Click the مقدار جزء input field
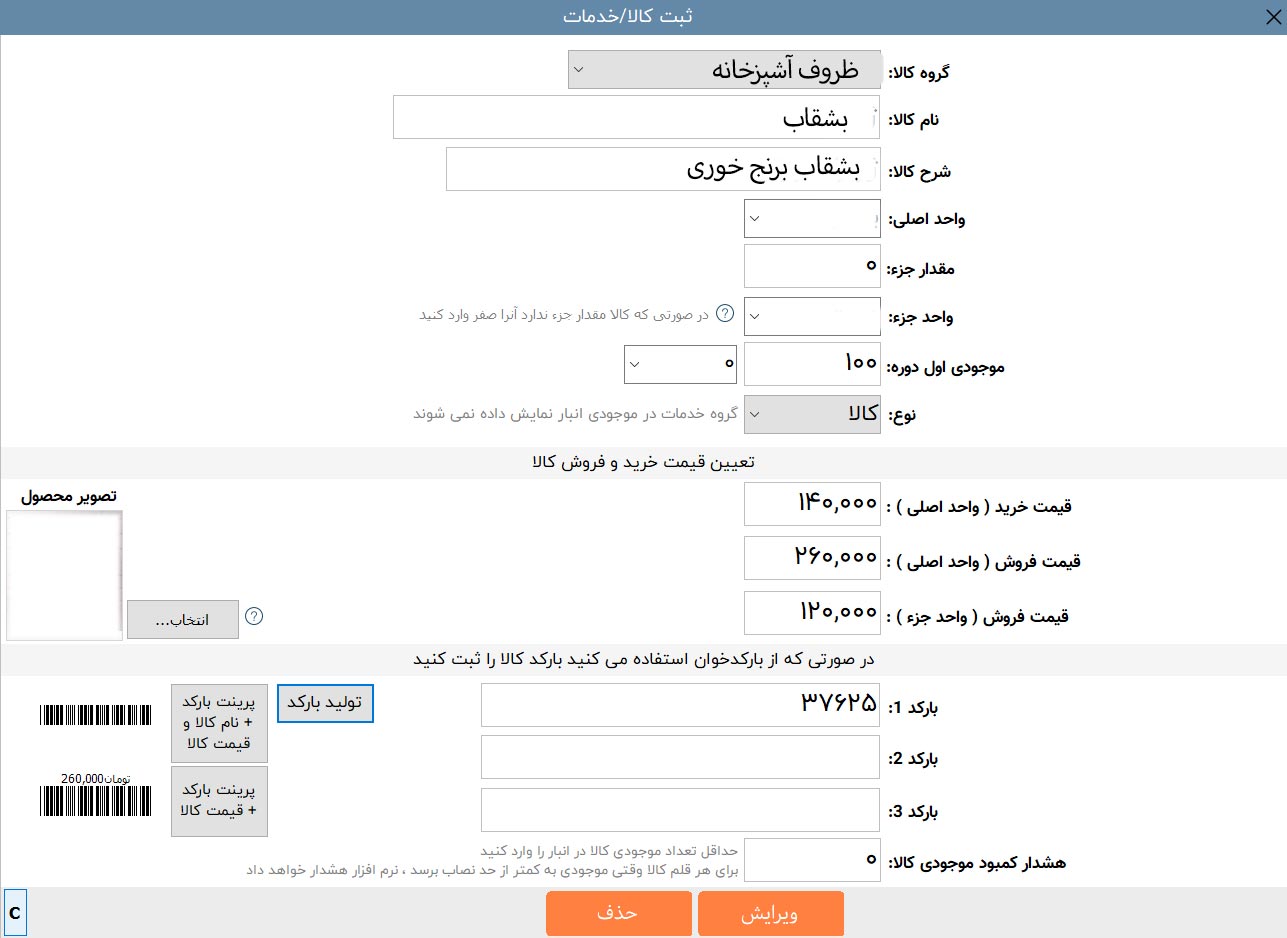Screen dimensions: 1287x938 [812, 266]
